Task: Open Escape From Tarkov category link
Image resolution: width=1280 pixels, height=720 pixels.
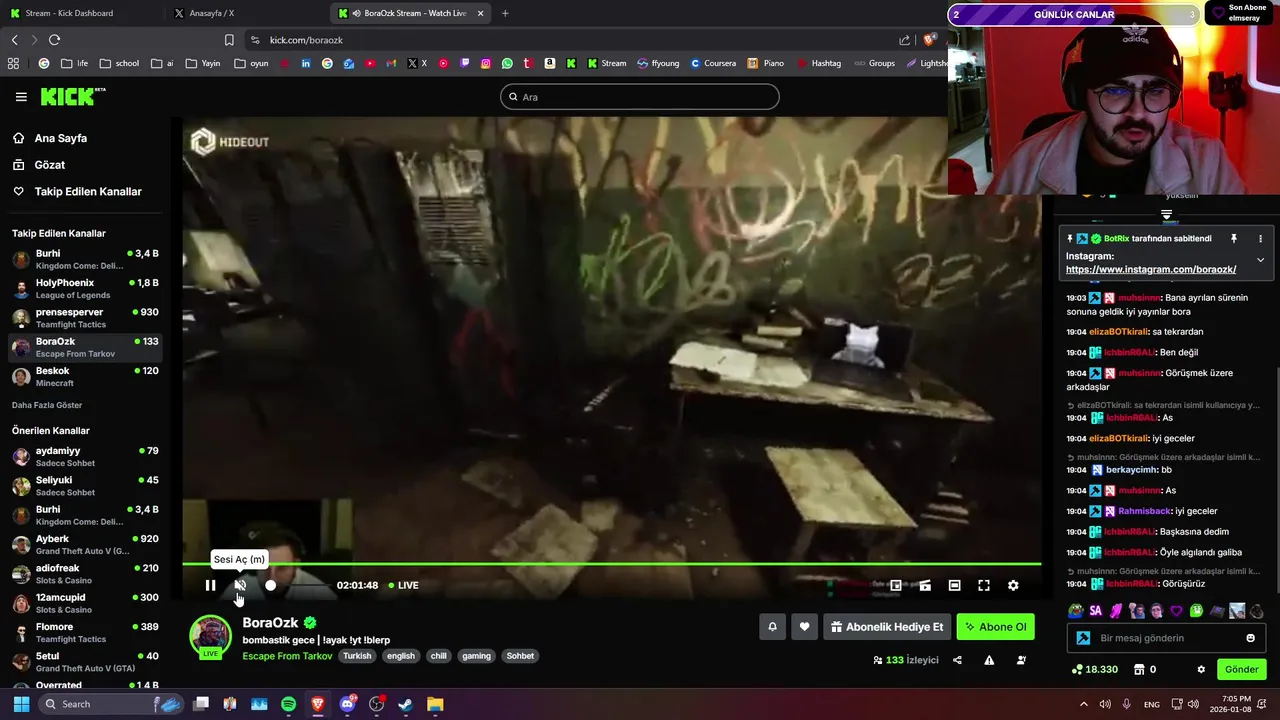Action: click(x=287, y=656)
